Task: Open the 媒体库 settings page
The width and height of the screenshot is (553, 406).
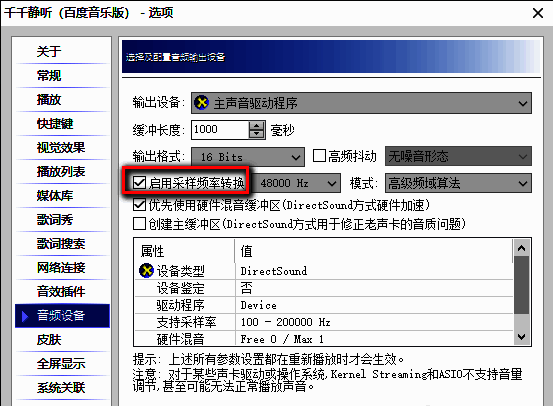Action: [55, 195]
